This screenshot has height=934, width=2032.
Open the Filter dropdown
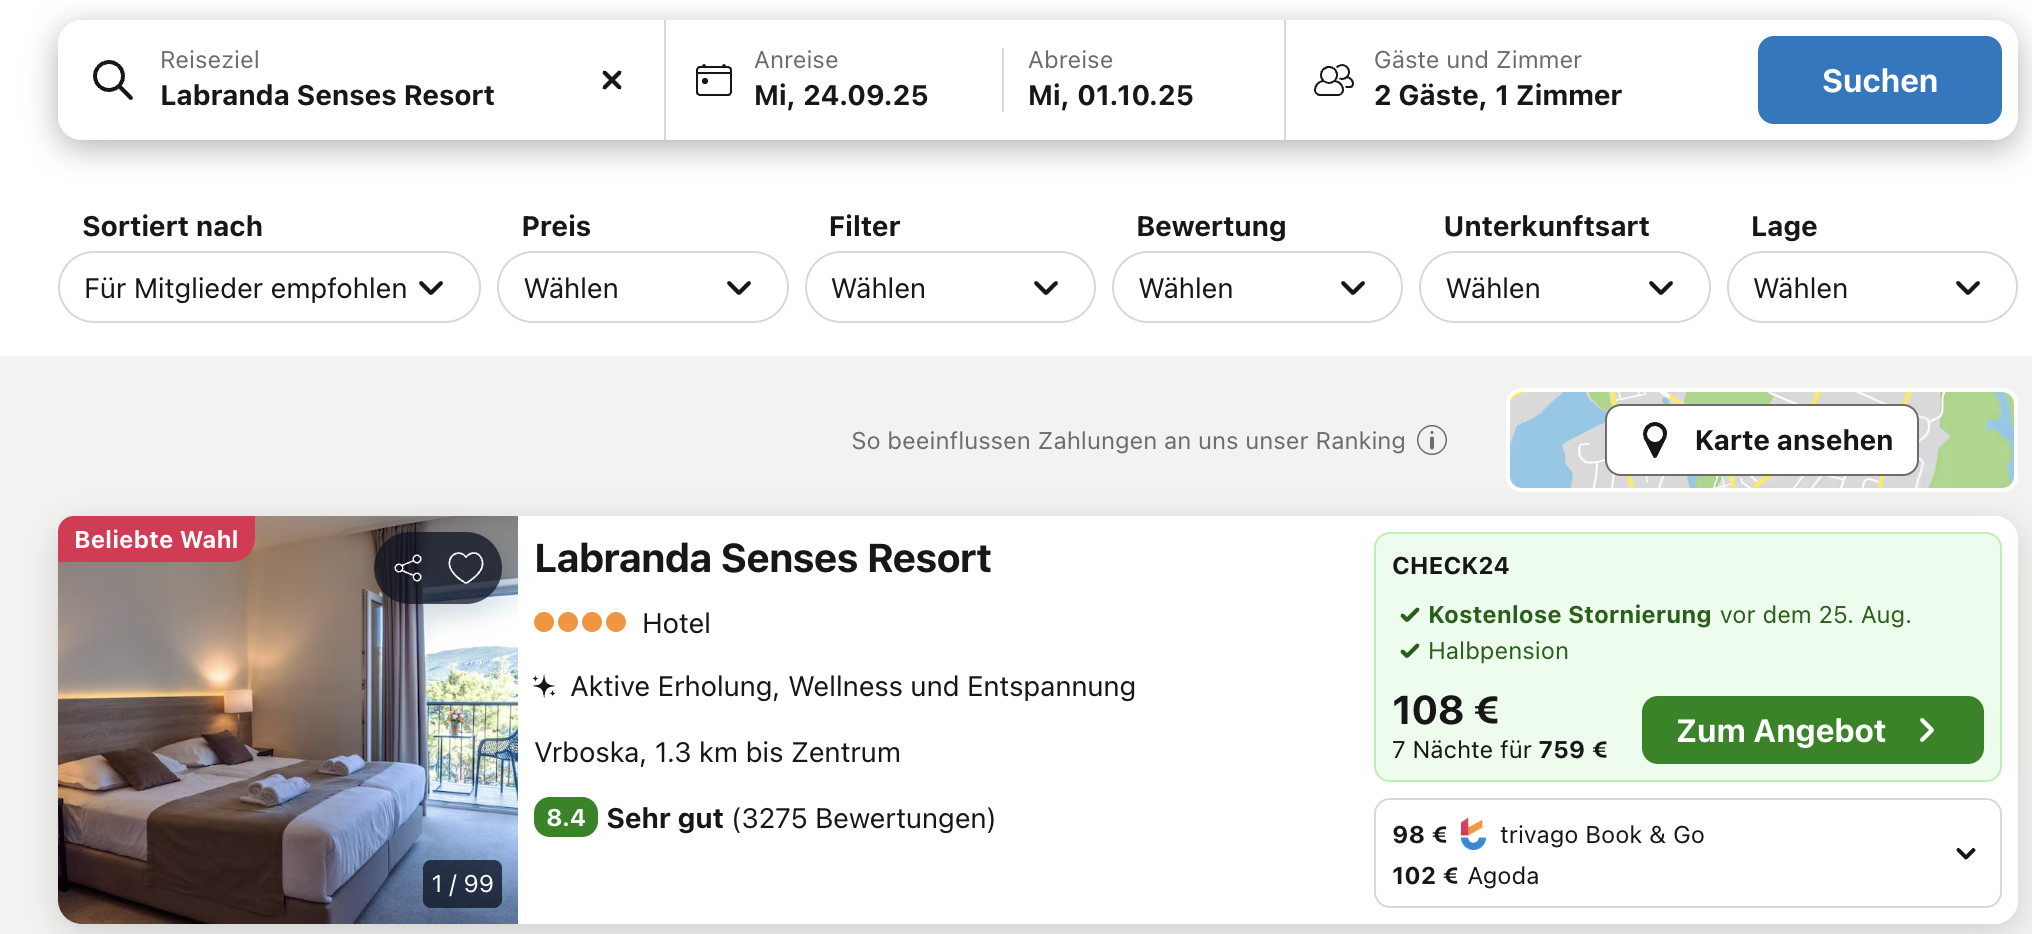click(x=950, y=287)
